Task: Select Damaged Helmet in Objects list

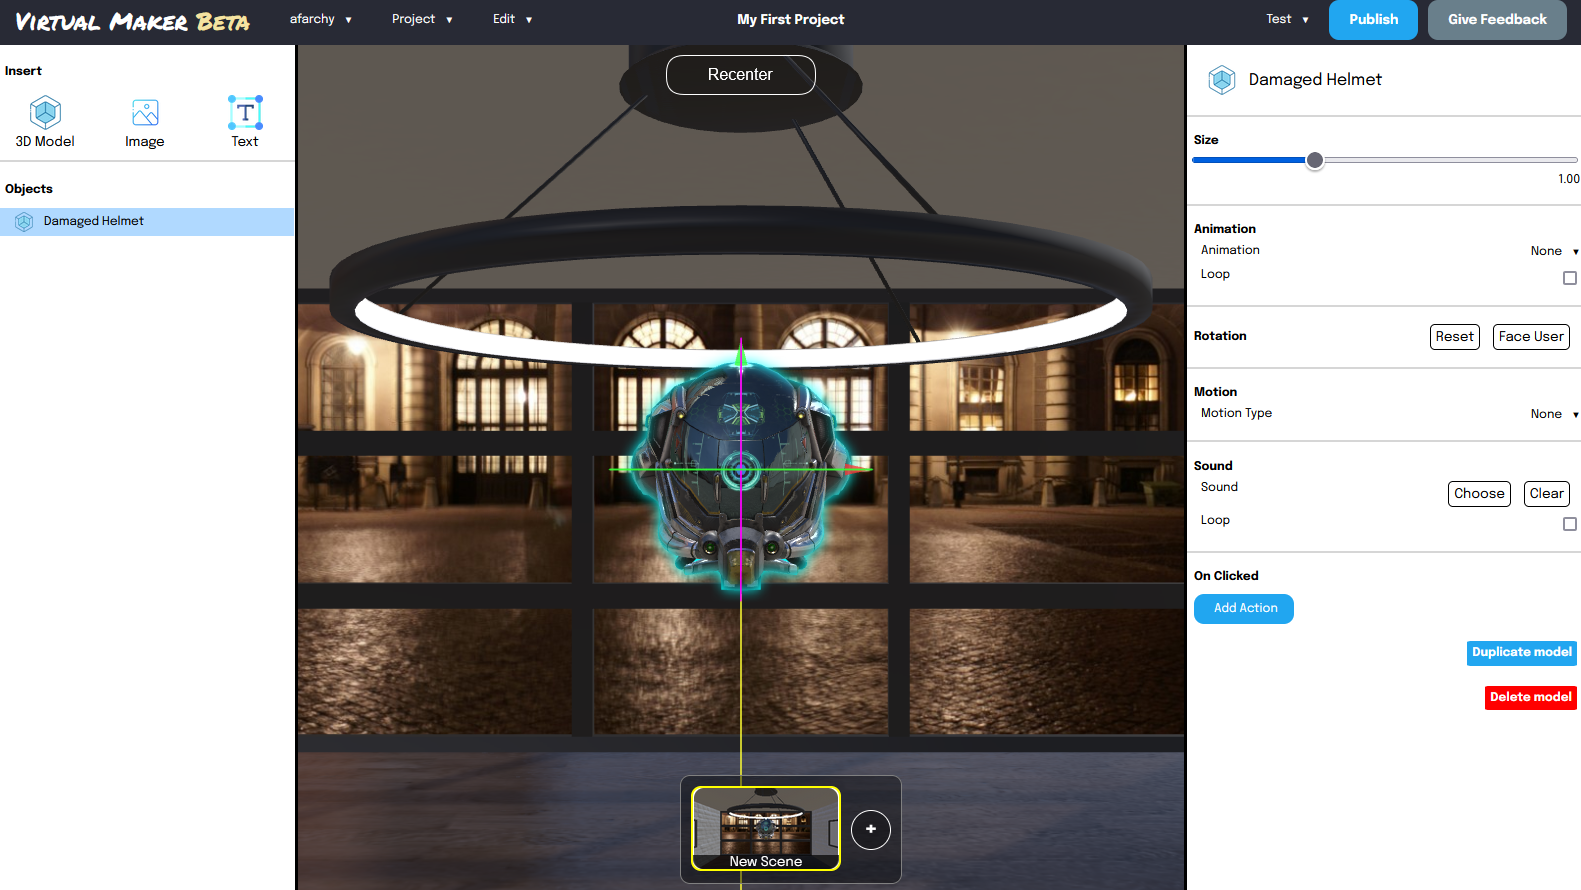Action: 147,222
